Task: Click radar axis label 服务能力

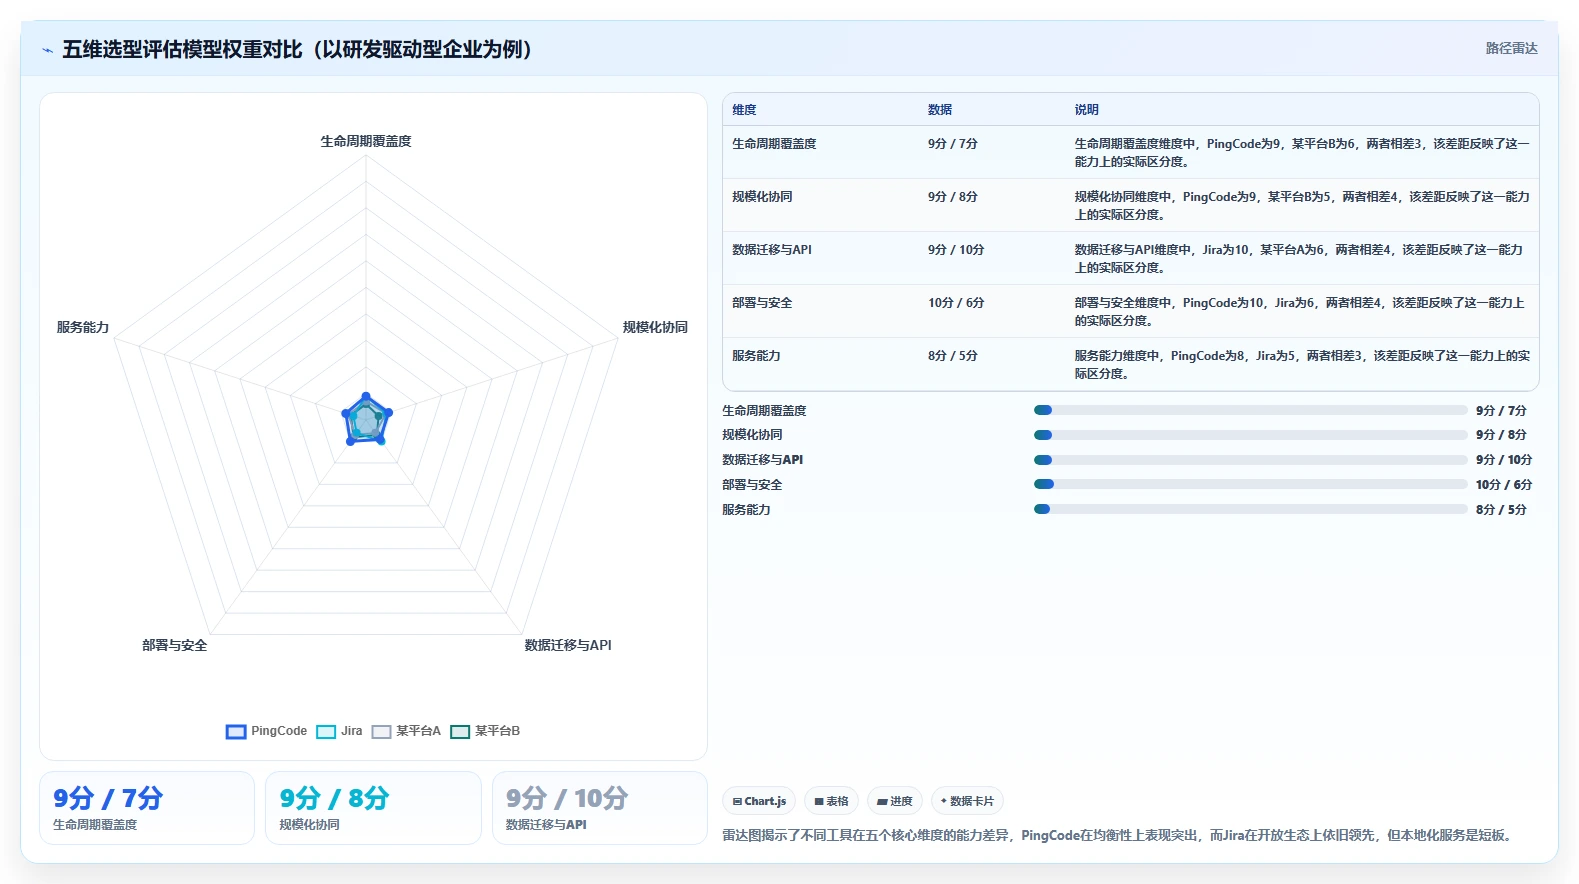Action: pyautogui.click(x=83, y=328)
